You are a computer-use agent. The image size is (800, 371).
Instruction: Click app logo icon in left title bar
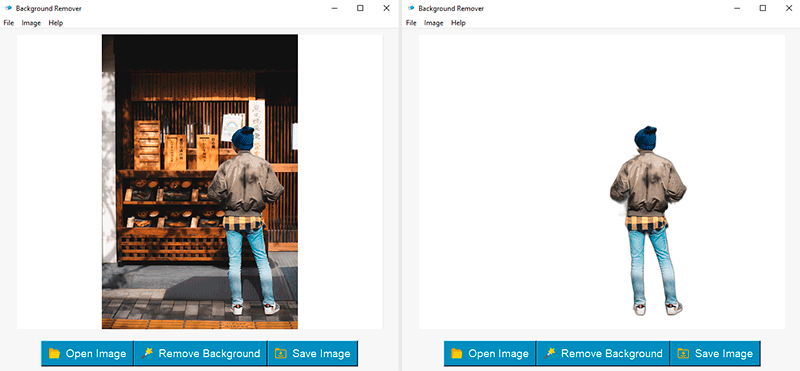(8, 8)
